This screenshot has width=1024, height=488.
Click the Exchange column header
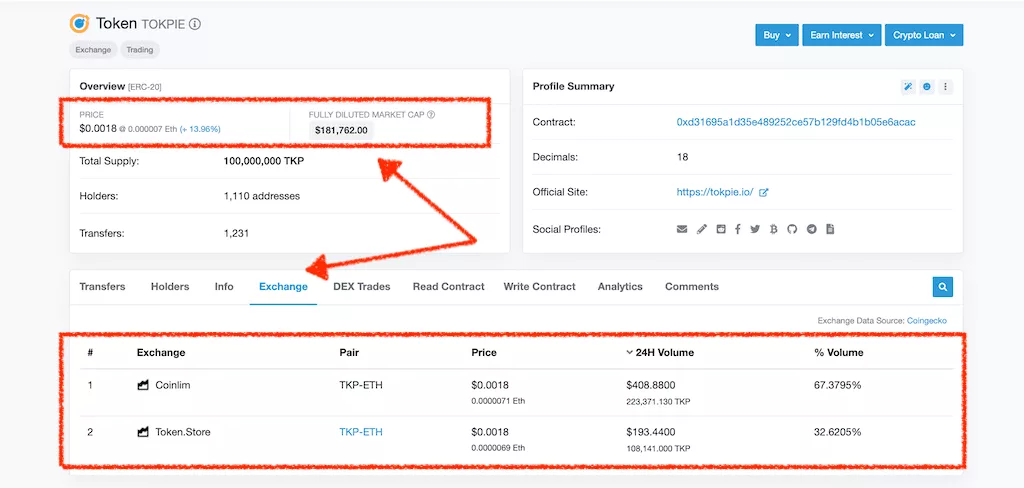click(x=161, y=352)
